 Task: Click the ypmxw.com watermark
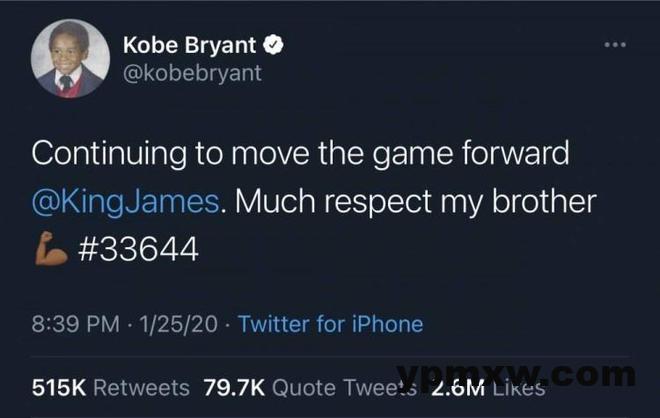point(516,373)
